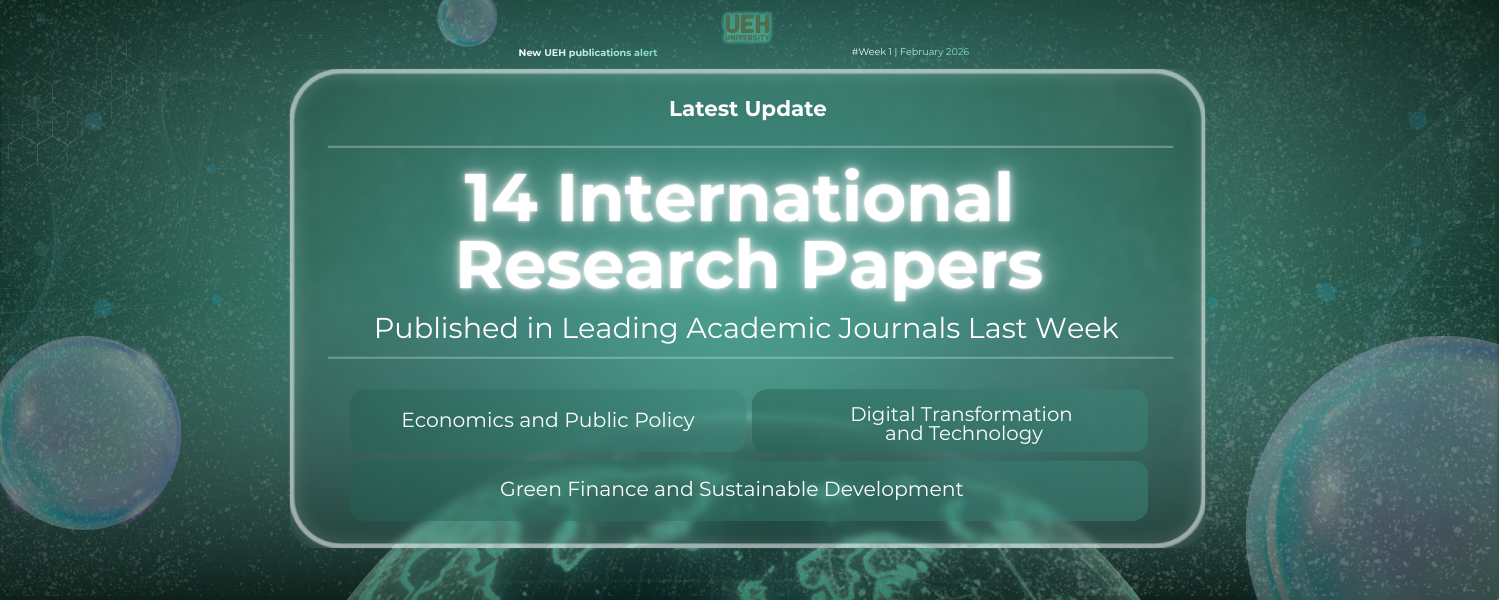Click the Latest Update heading
Screen dimensions: 1499x600
pos(747,109)
